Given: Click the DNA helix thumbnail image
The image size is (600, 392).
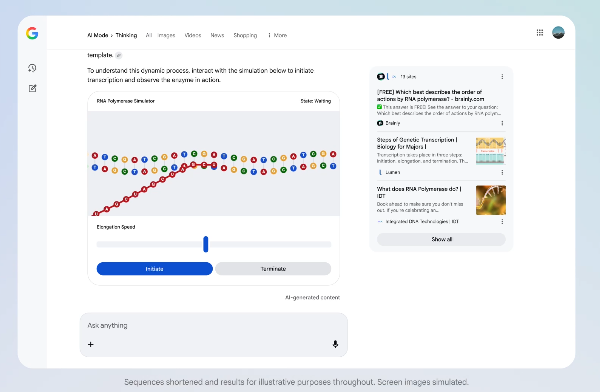Looking at the screenshot, I should point(491,200).
